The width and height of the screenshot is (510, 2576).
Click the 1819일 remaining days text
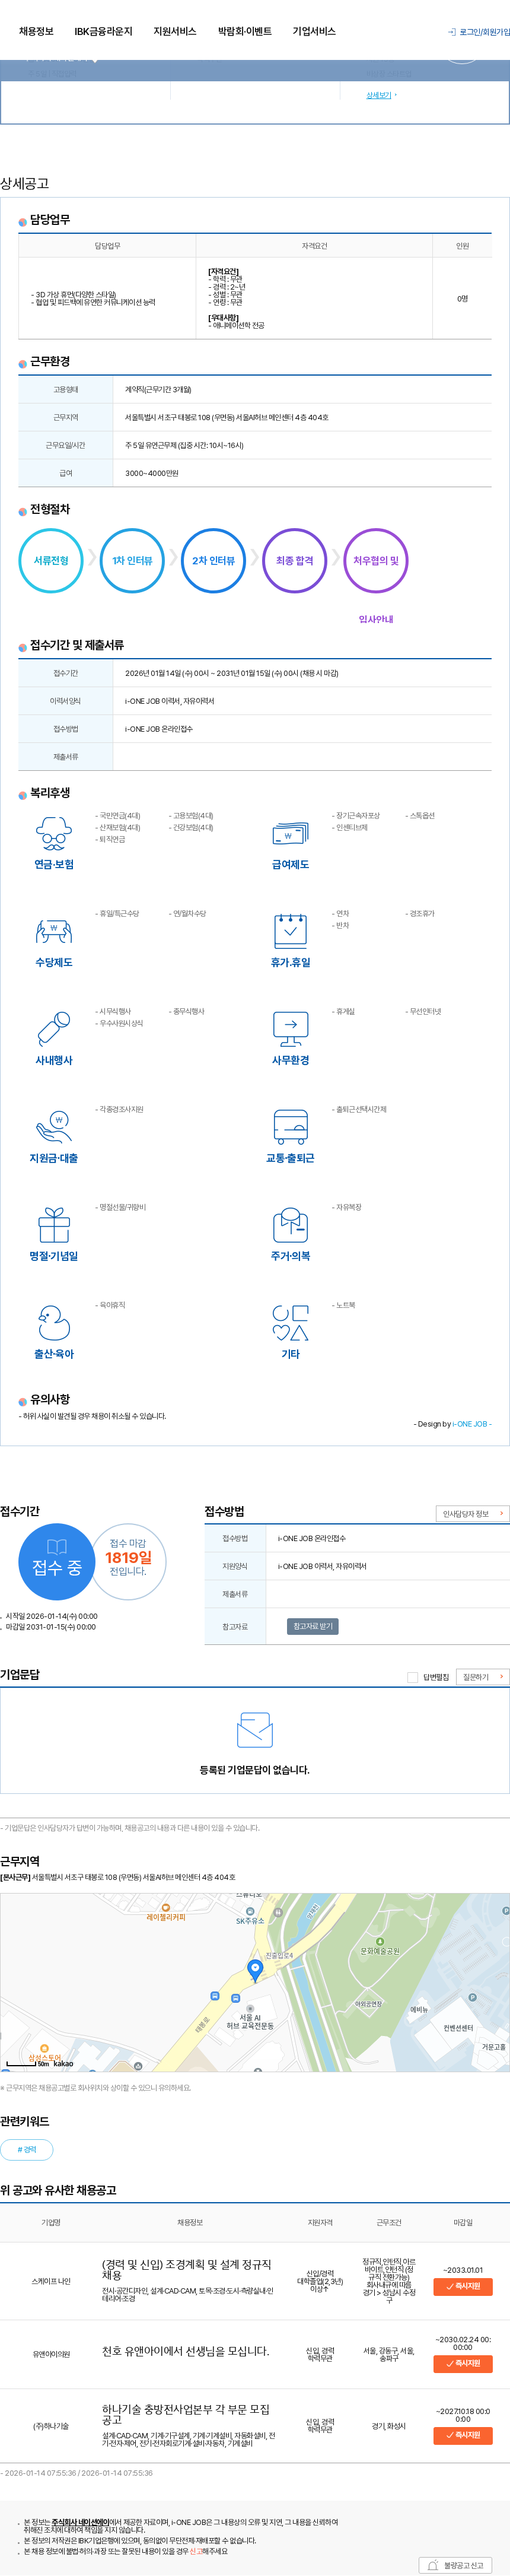click(128, 1557)
